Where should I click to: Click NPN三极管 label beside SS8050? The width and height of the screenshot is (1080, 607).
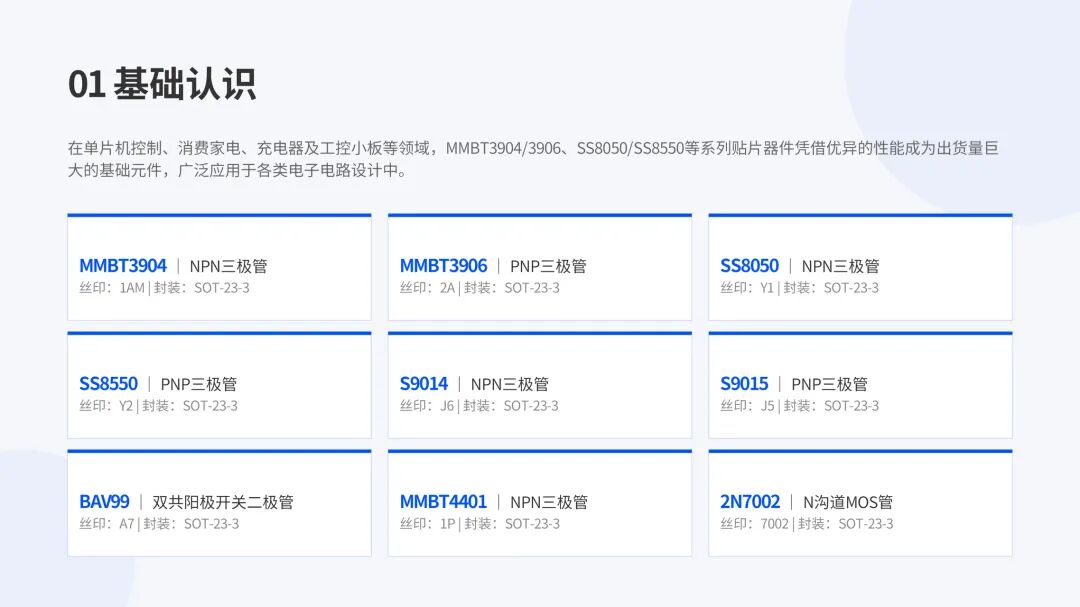[x=840, y=267]
